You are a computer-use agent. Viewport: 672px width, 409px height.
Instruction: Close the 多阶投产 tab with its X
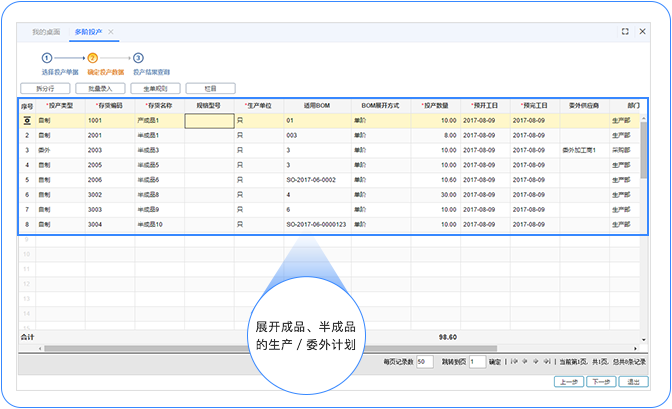[x=111, y=33]
